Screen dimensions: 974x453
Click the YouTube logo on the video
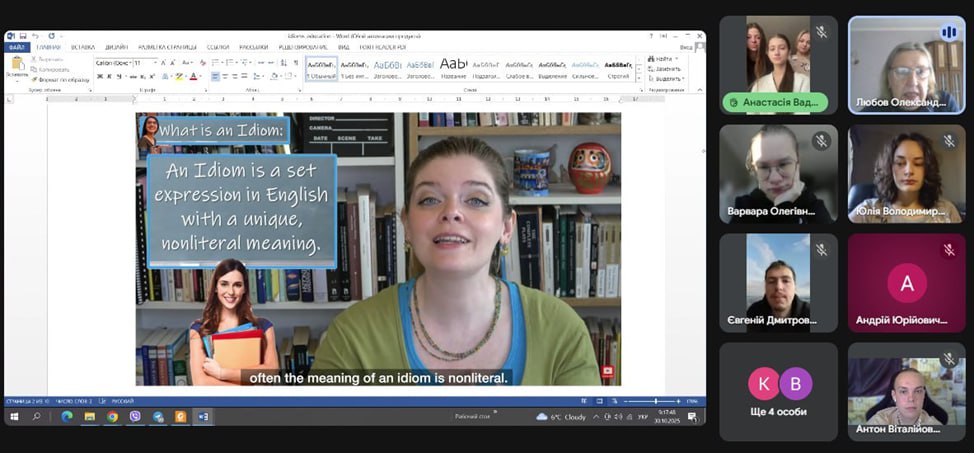point(607,371)
